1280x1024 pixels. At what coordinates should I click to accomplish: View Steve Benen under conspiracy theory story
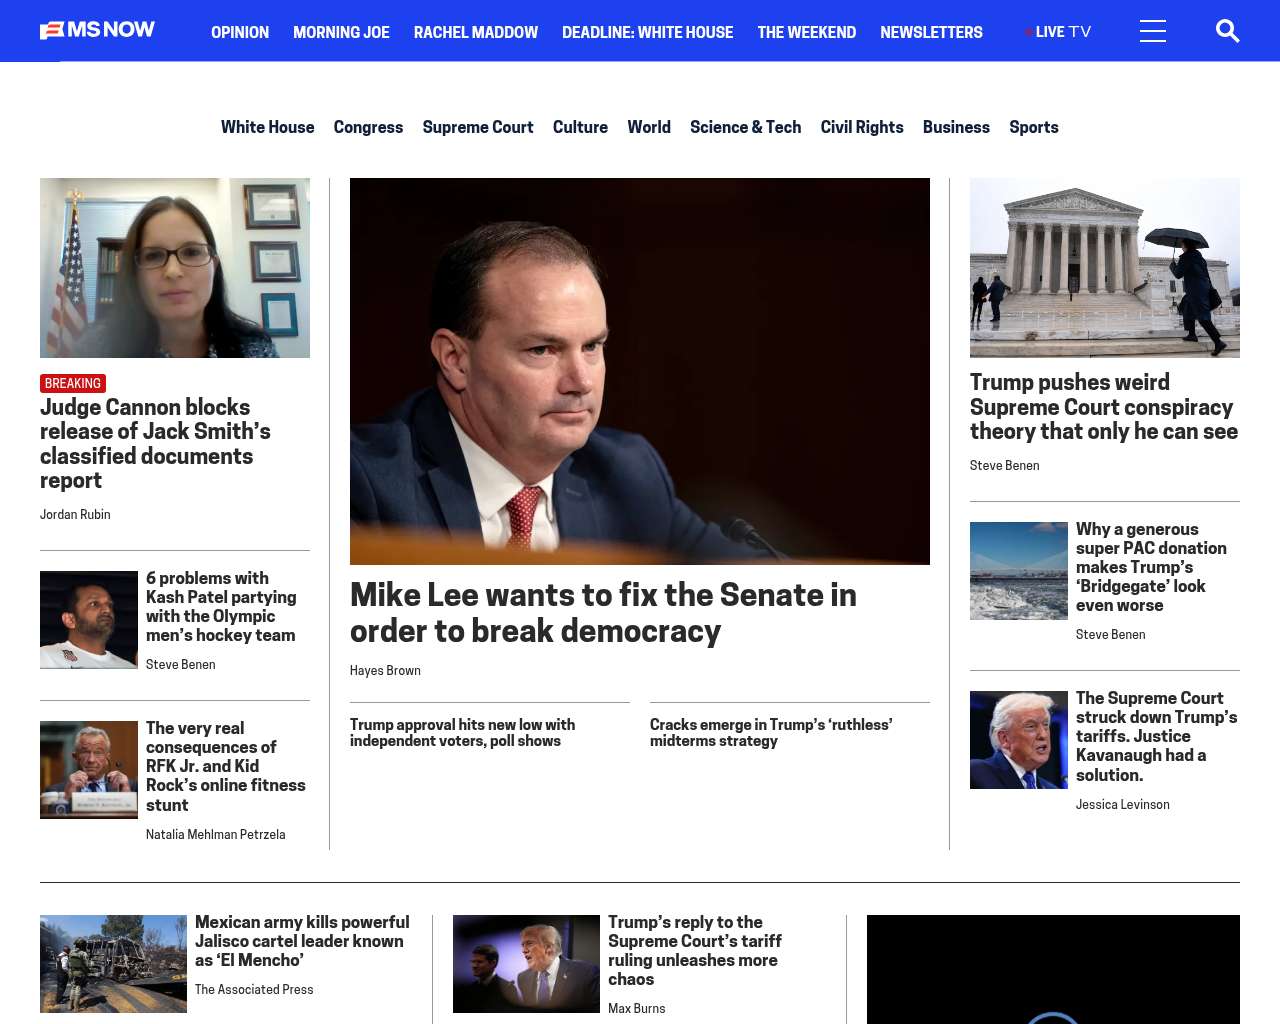click(1004, 465)
